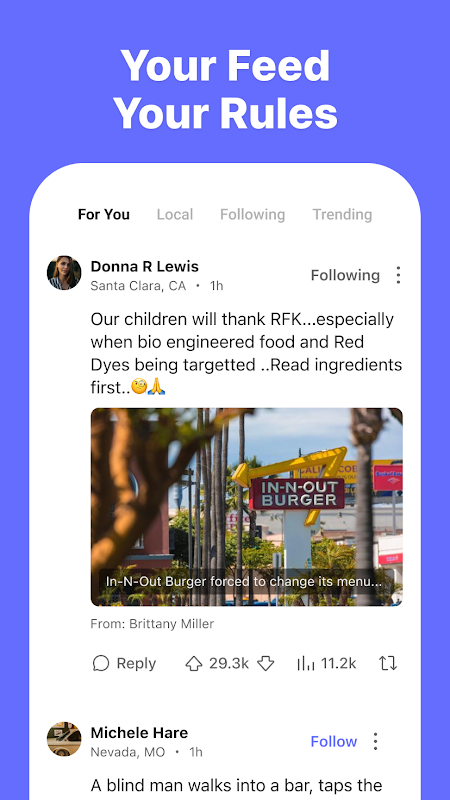This screenshot has width=450, height=800.
Task: Open In-N-Out Burger menu headline caption
Action: tap(244, 582)
